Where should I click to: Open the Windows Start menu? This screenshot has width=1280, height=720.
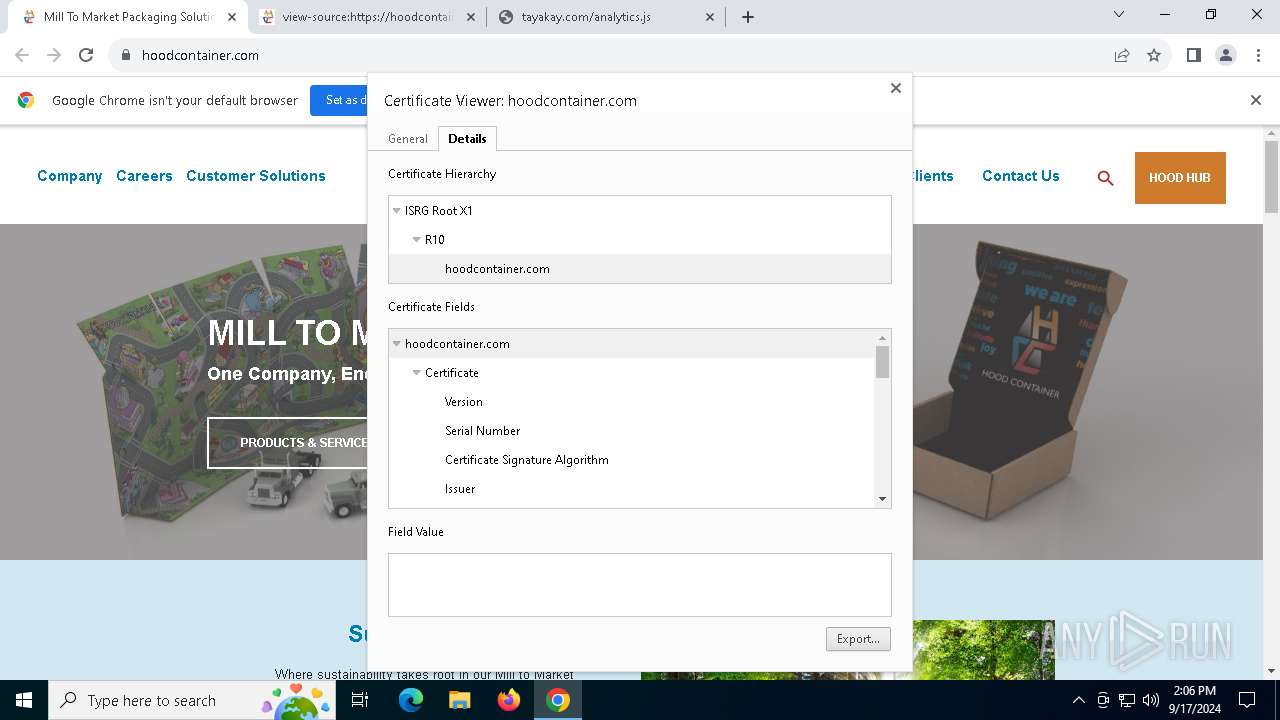(23, 700)
